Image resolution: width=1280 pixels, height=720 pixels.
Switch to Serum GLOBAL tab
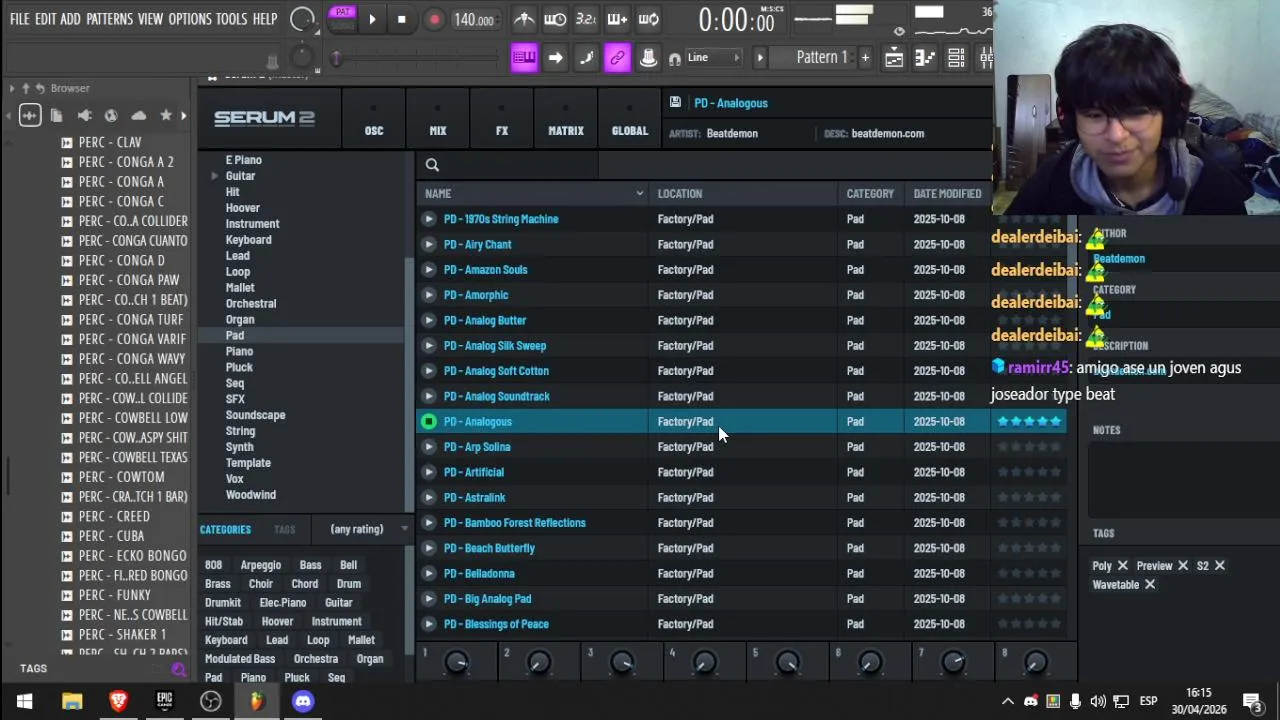[630, 119]
